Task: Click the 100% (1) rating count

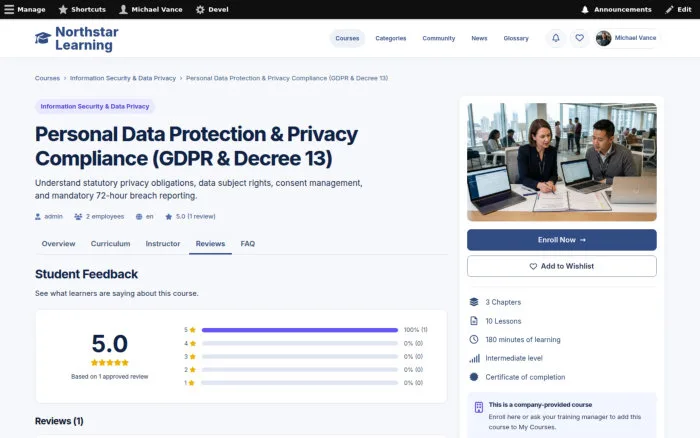Action: tap(416, 330)
